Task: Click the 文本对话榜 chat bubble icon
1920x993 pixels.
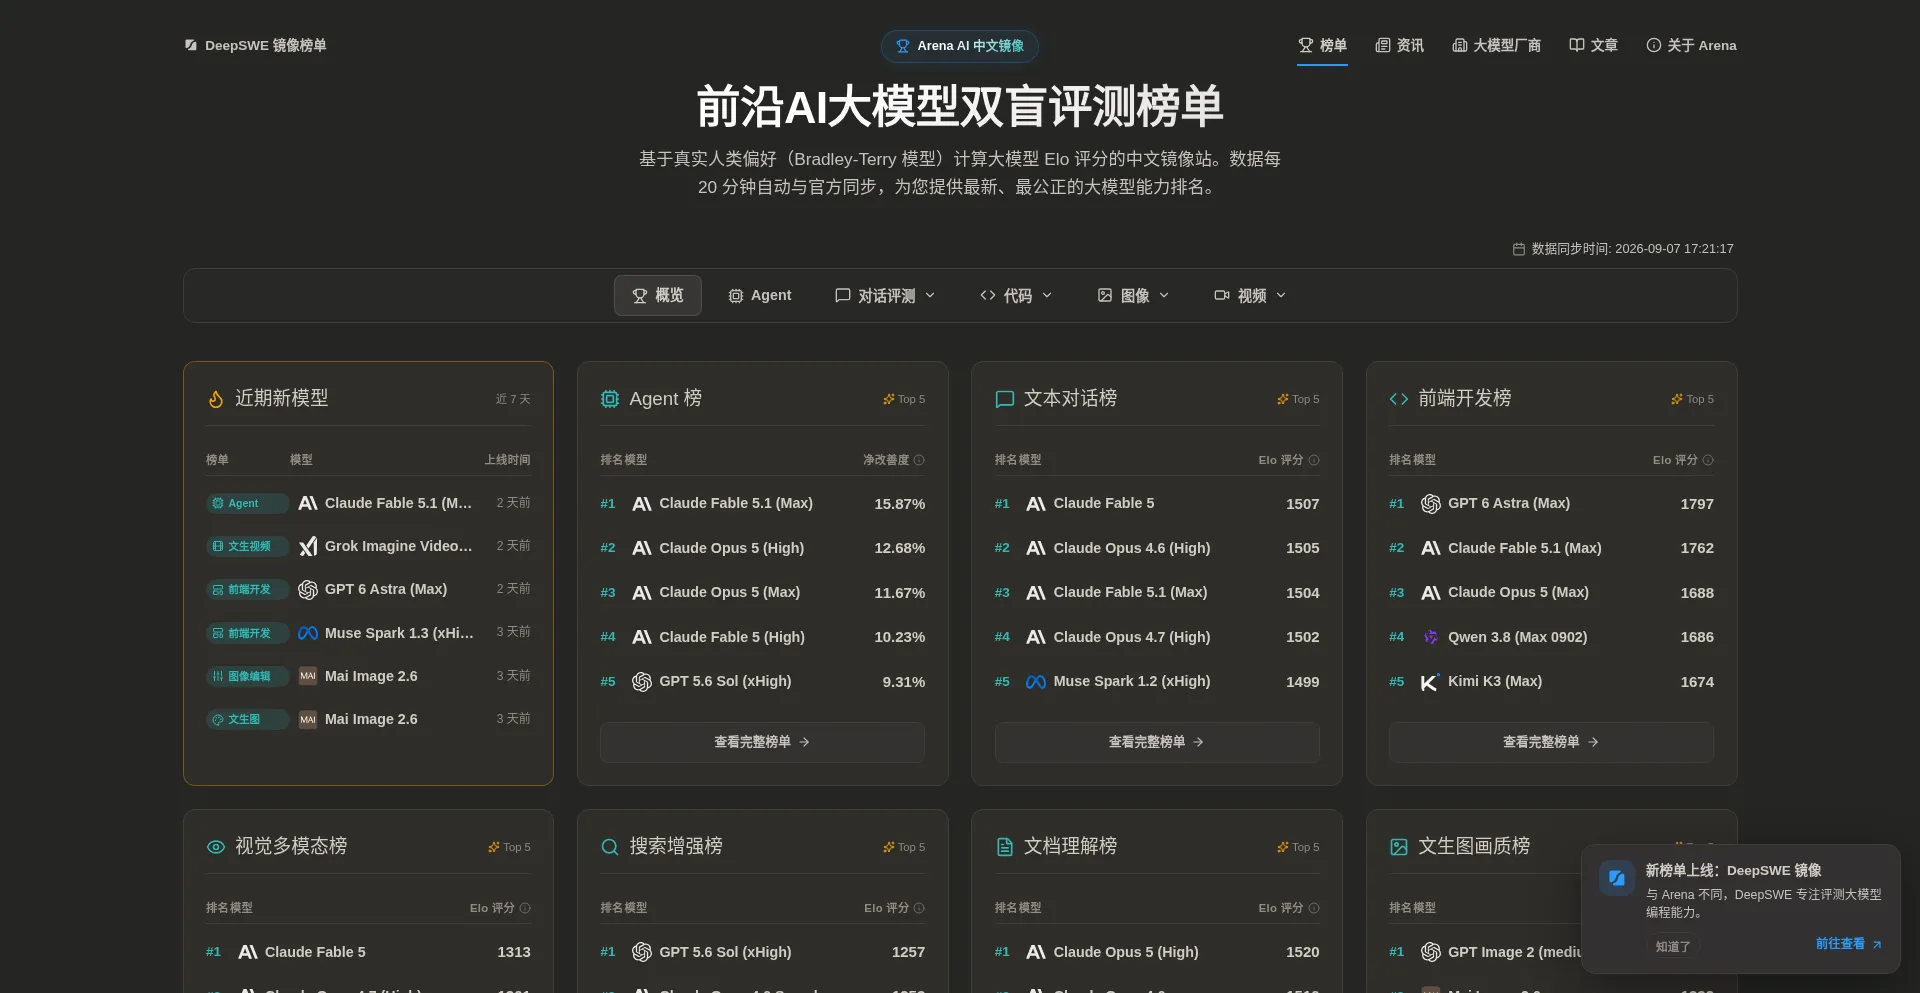Action: (1004, 399)
